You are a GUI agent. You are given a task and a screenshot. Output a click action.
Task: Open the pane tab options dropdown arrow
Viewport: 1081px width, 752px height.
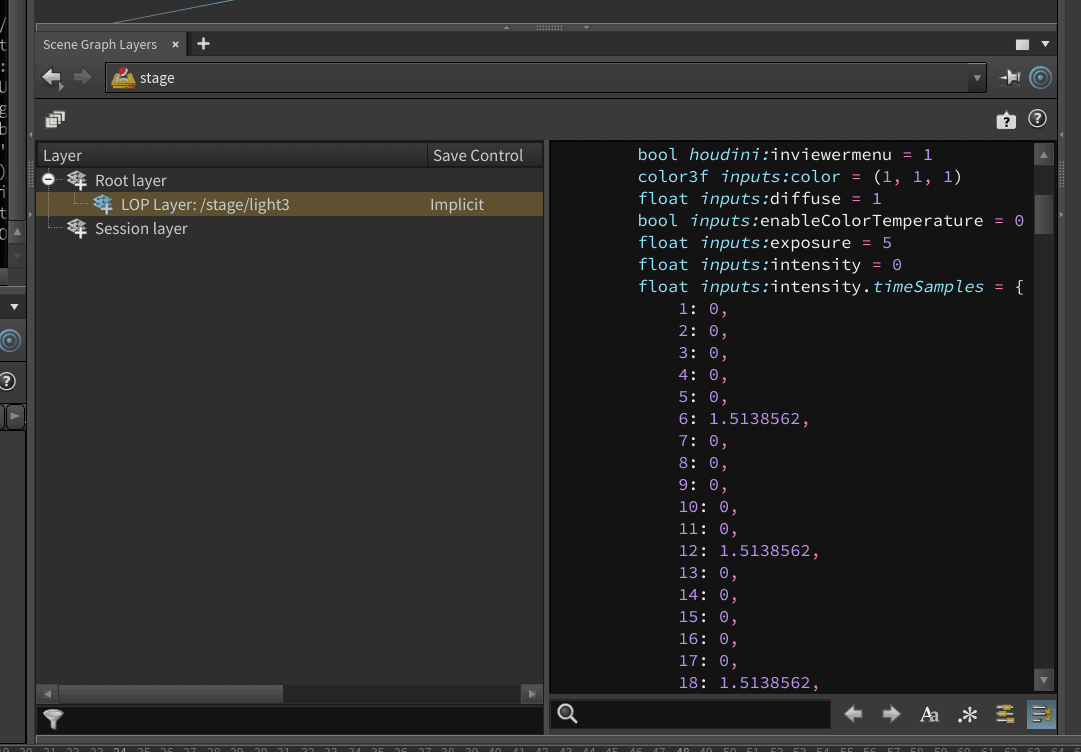coord(1045,44)
